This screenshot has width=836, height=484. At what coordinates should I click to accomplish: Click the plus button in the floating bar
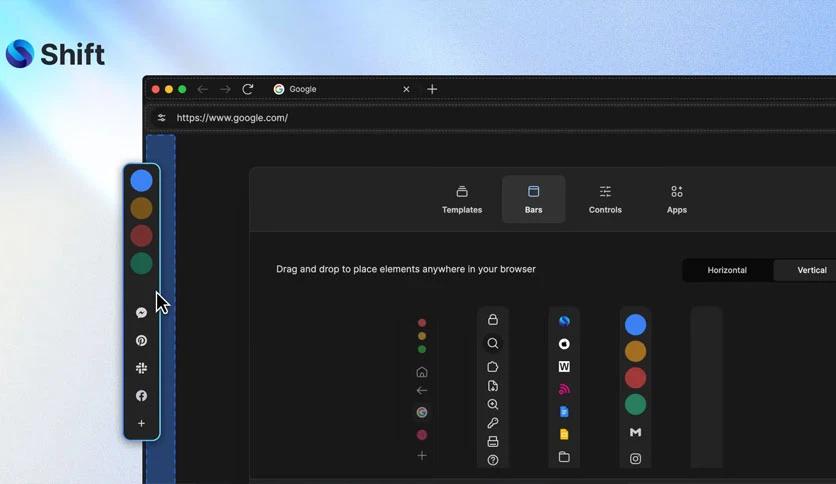(x=141, y=423)
